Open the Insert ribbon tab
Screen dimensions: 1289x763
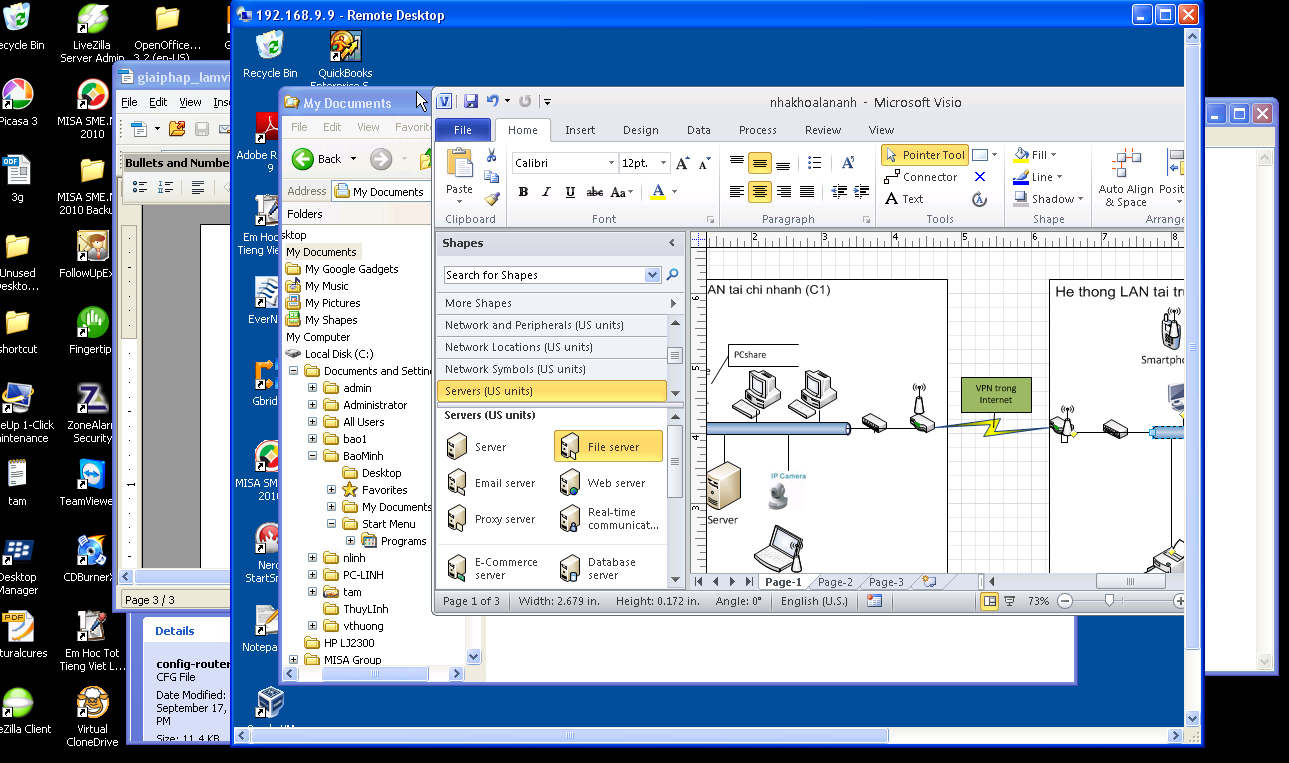[x=580, y=130]
